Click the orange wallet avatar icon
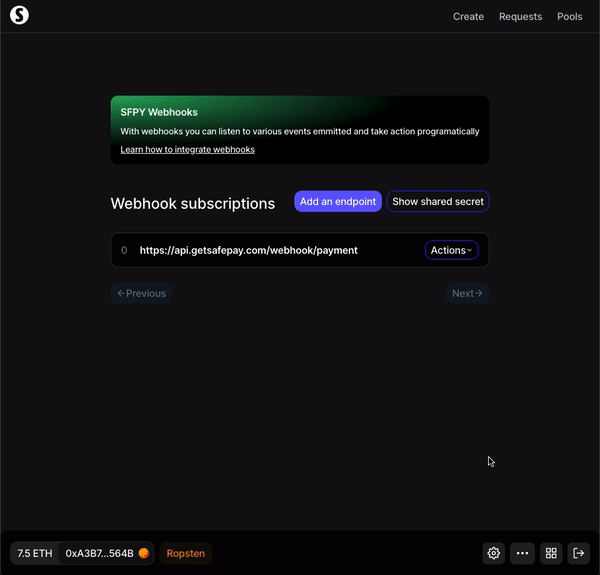Viewport: 600px width, 575px height. click(144, 553)
